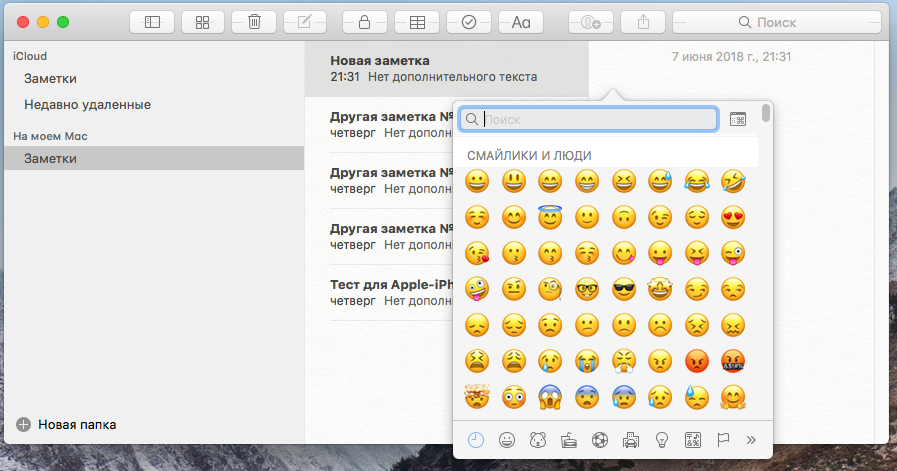897x471 pixels.
Task: Focus the emoji picker search field
Action: coord(589,119)
